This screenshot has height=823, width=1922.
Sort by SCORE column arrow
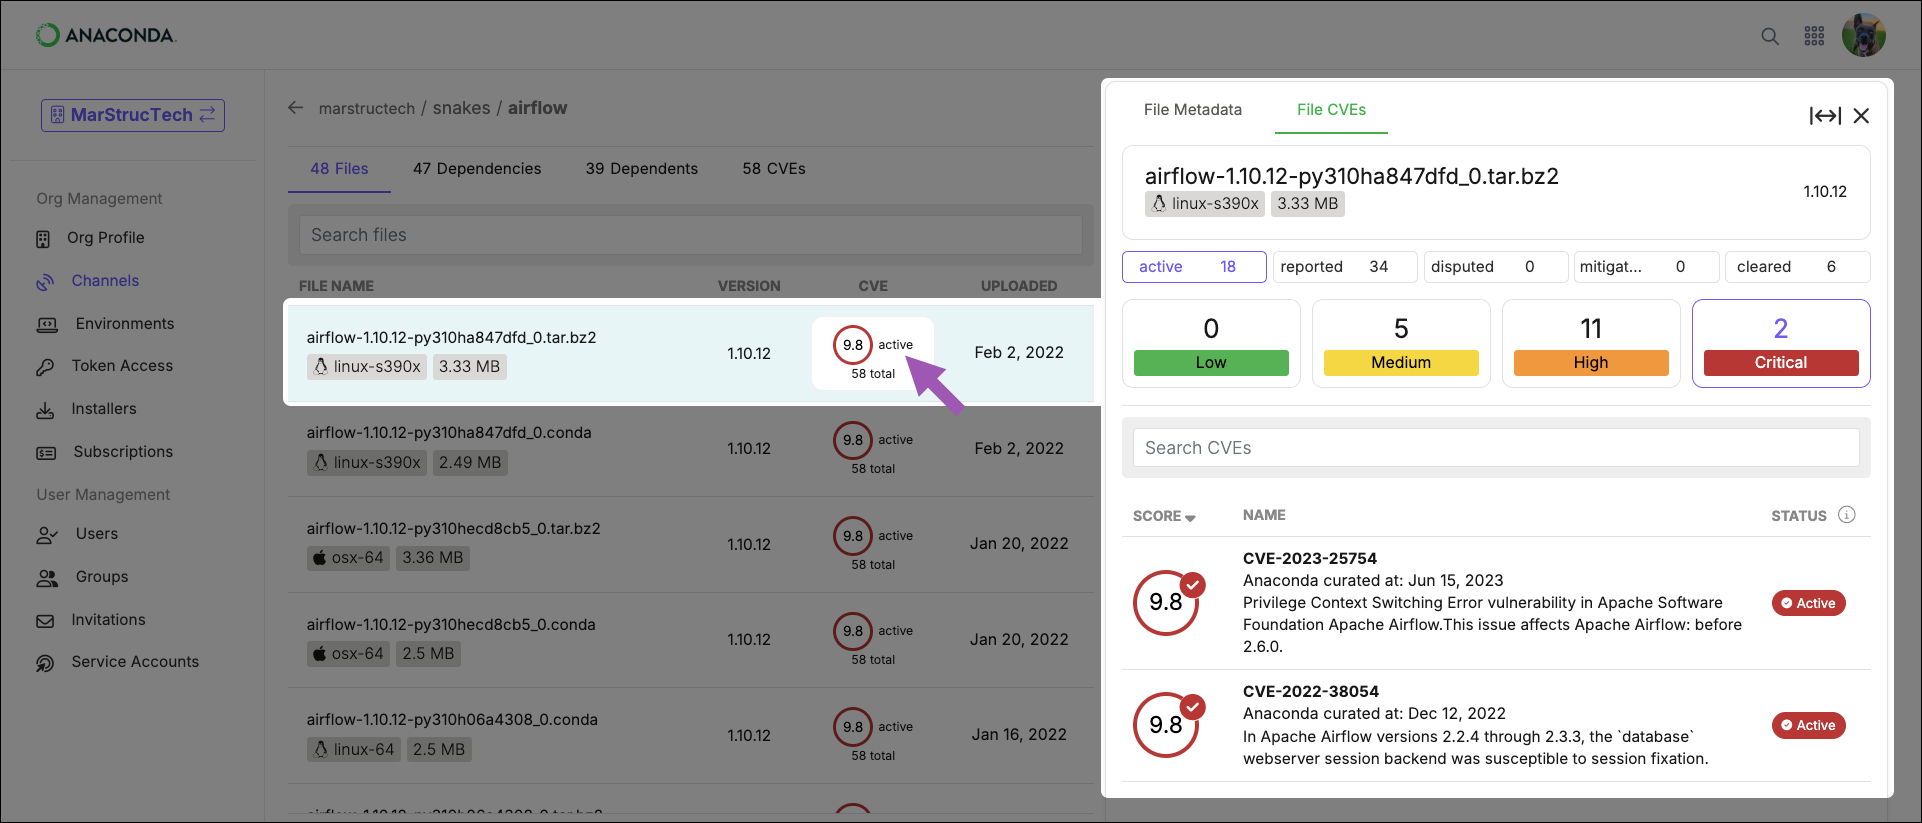[x=1190, y=517]
